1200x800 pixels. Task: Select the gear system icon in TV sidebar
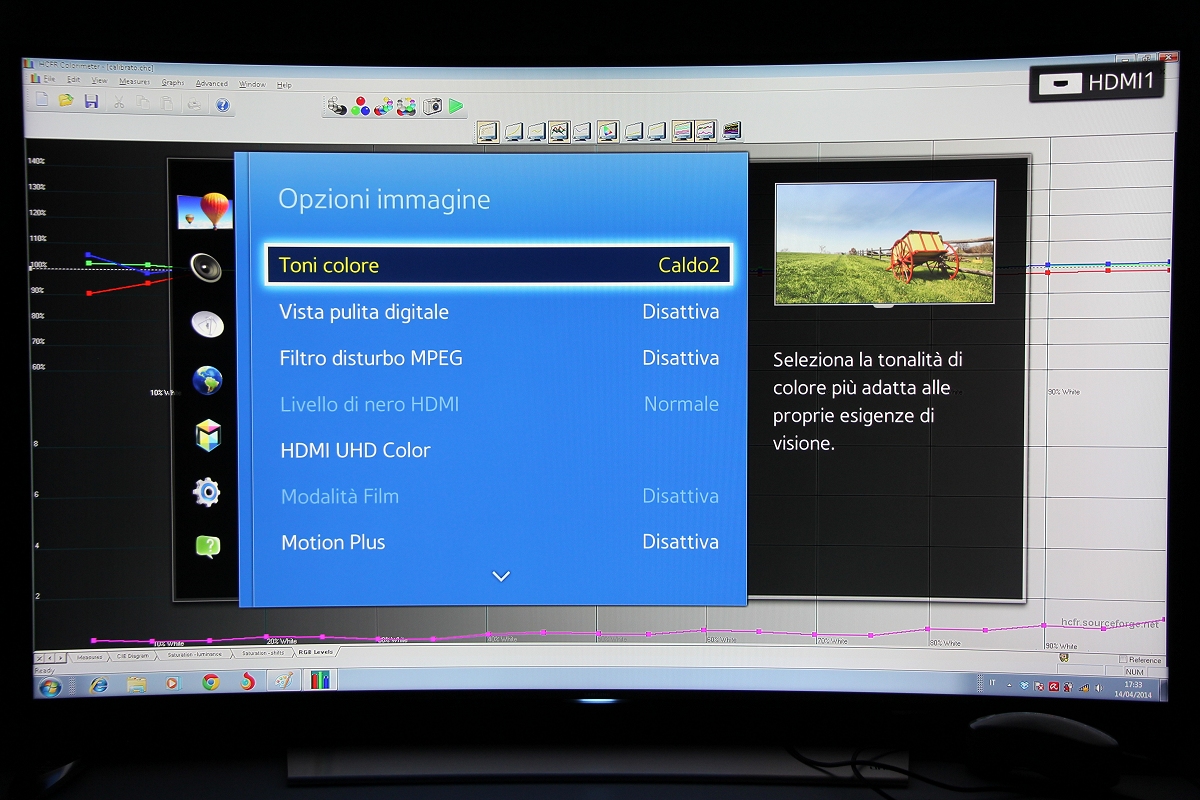coord(207,491)
